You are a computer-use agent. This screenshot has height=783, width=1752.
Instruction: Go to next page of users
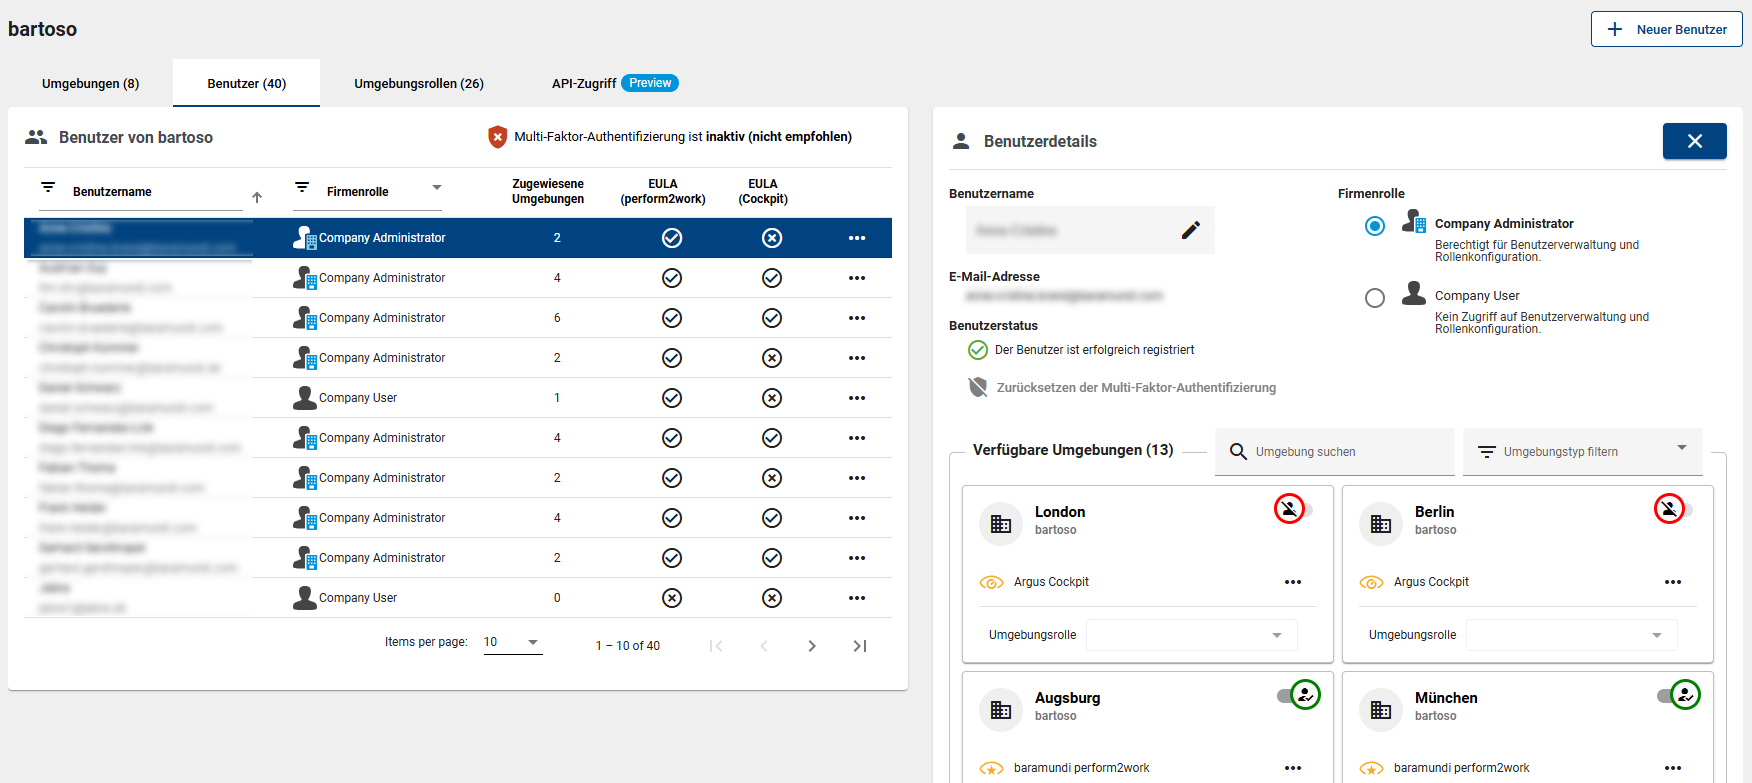tap(812, 646)
